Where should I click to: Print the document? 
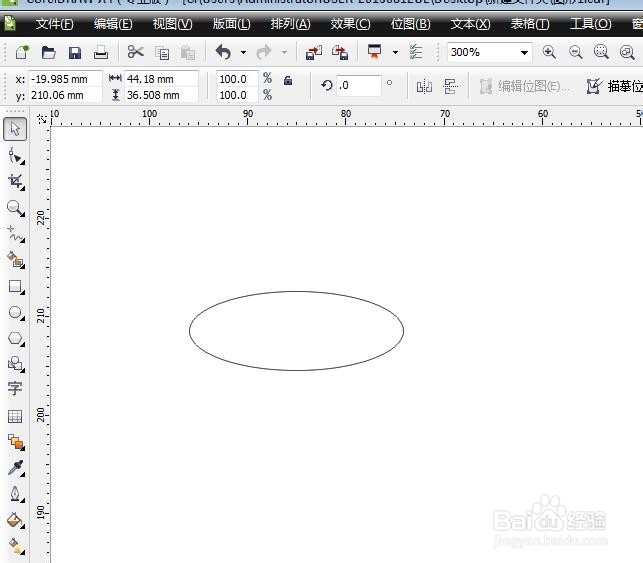101,52
